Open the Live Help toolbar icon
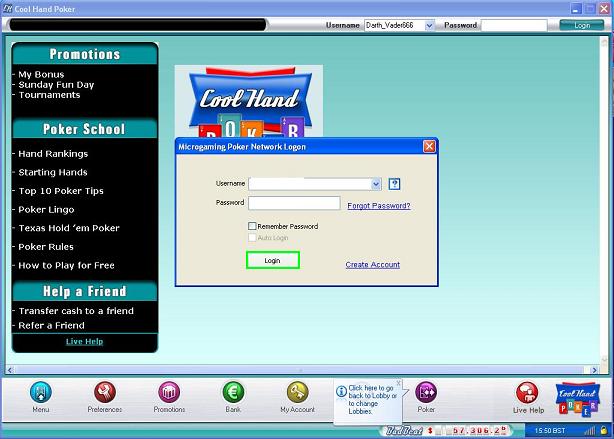This screenshot has width=614, height=439. click(x=527, y=392)
